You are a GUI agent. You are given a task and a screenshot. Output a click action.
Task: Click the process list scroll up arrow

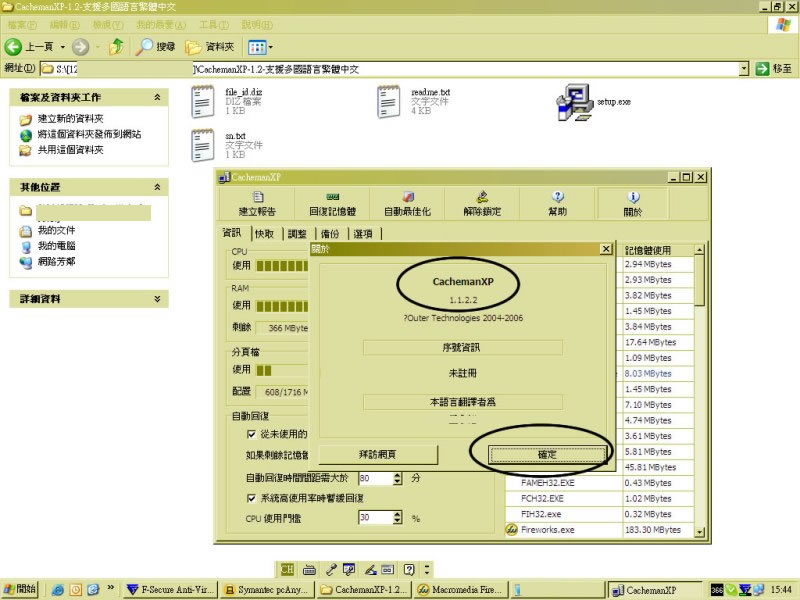click(699, 250)
